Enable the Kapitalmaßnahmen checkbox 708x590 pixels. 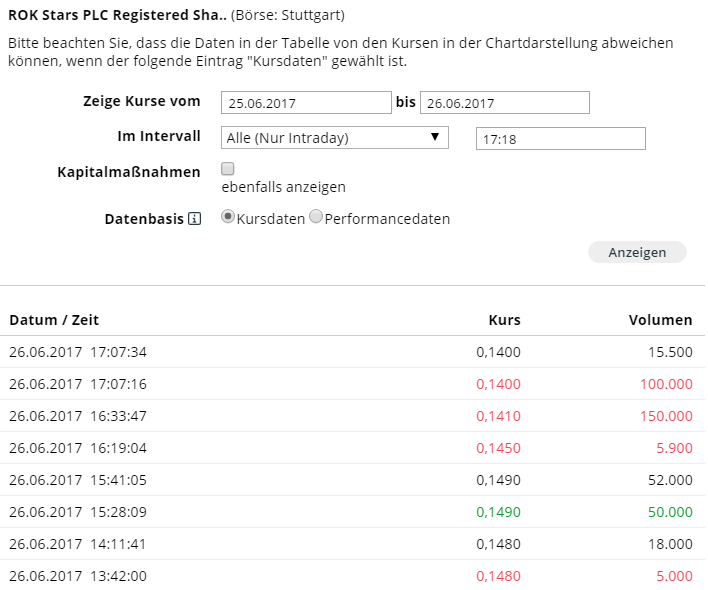point(228,169)
